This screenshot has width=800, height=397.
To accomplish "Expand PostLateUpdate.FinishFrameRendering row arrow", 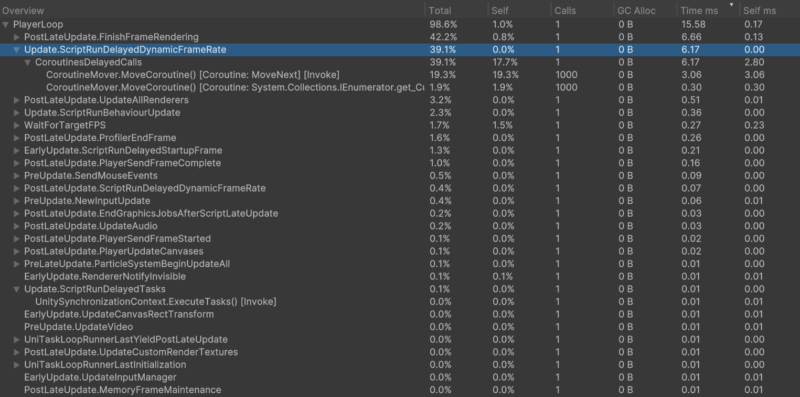I will 16,37.
